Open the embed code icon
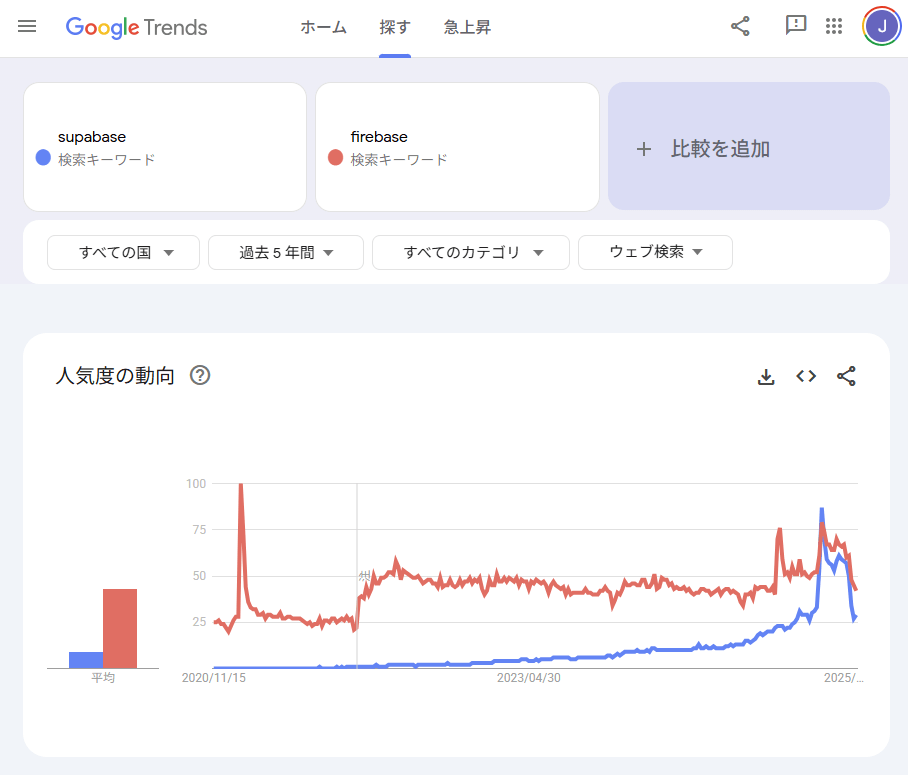This screenshot has height=775, width=908. coord(806,376)
